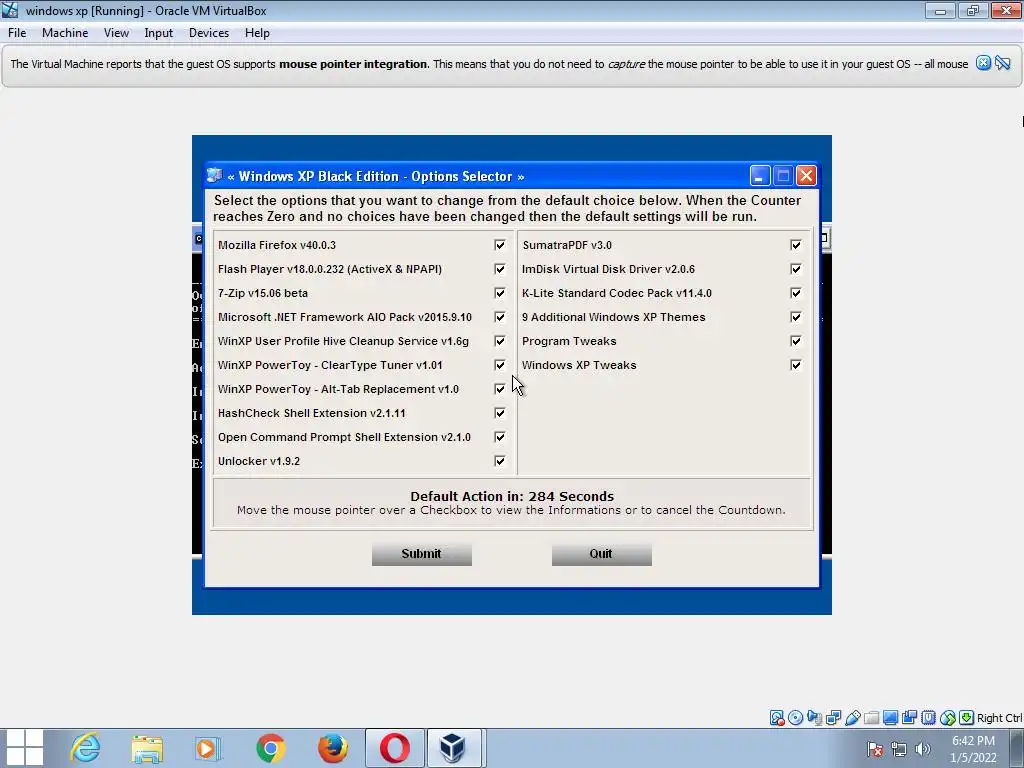Toggle WinXP User Profile Hive Cleanup checkbox
Viewport: 1024px width, 768px height.
[x=500, y=341]
